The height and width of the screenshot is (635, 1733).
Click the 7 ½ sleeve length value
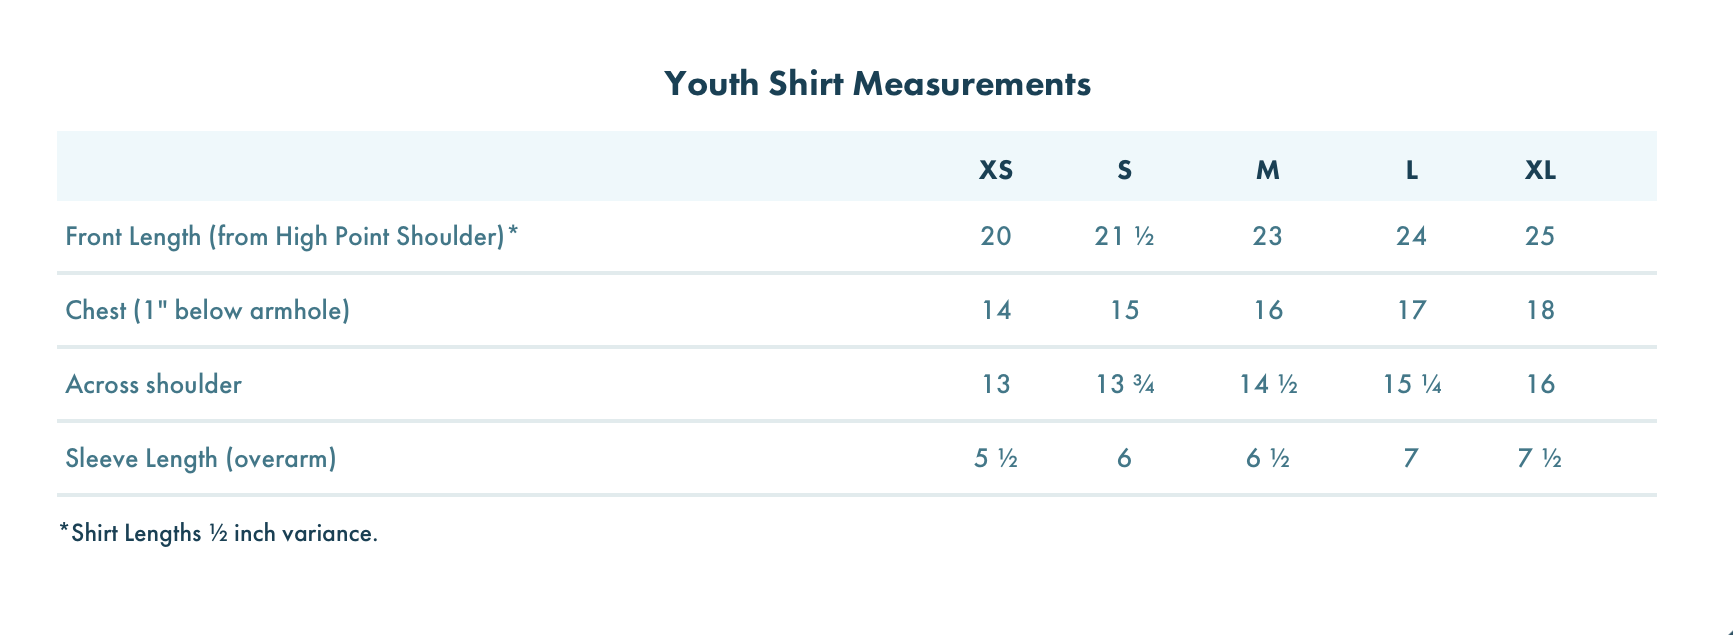tap(1540, 458)
